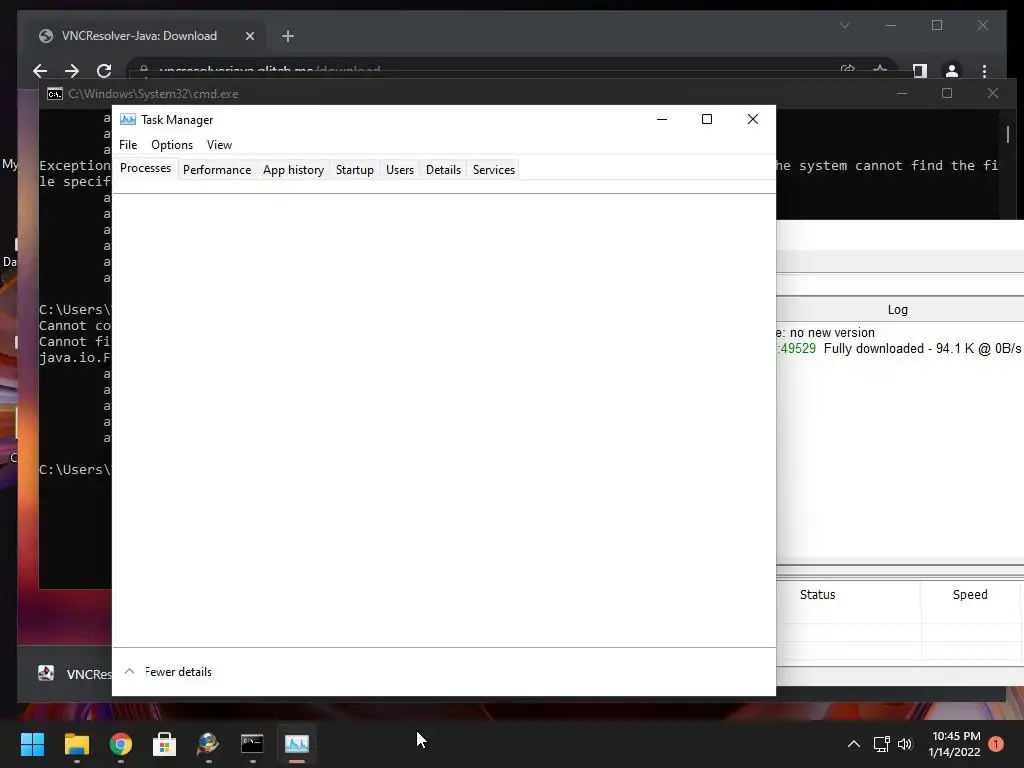Screen dimensions: 1024x768
Task: Open the notification badge in the taskbar
Action: point(996,744)
